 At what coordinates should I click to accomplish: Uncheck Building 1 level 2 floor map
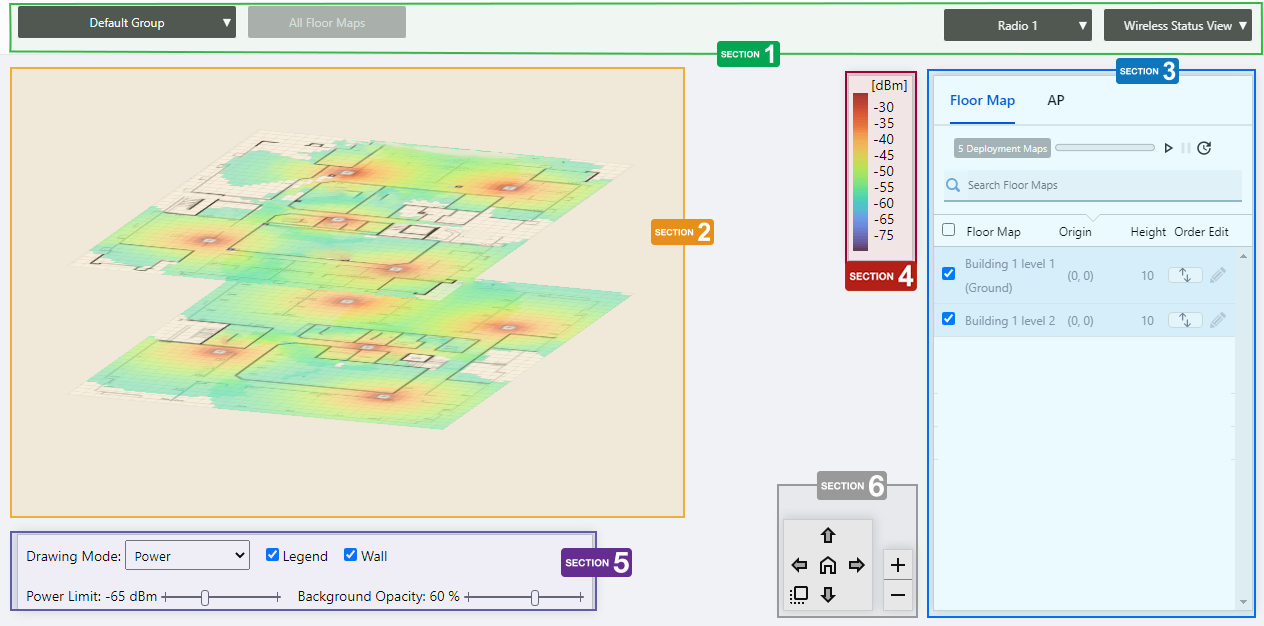[948, 319]
